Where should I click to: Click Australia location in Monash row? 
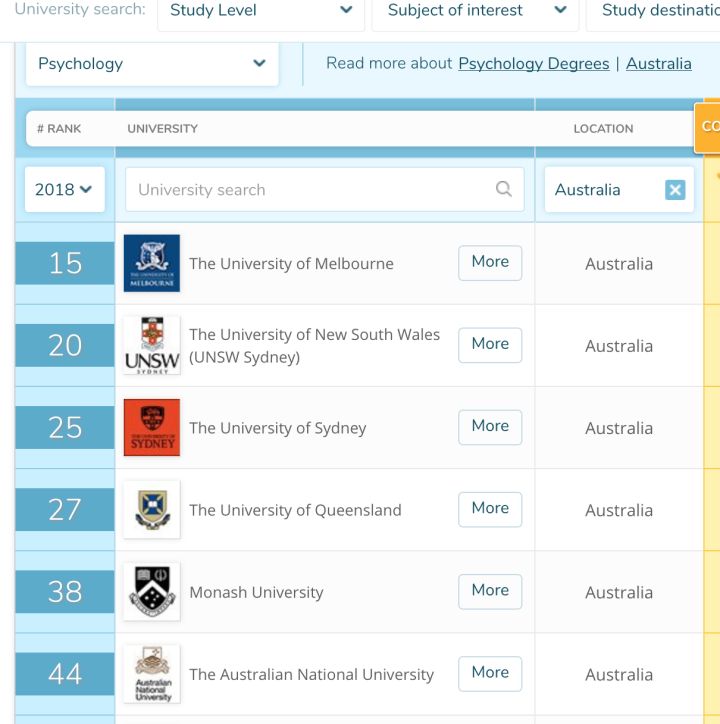619,592
